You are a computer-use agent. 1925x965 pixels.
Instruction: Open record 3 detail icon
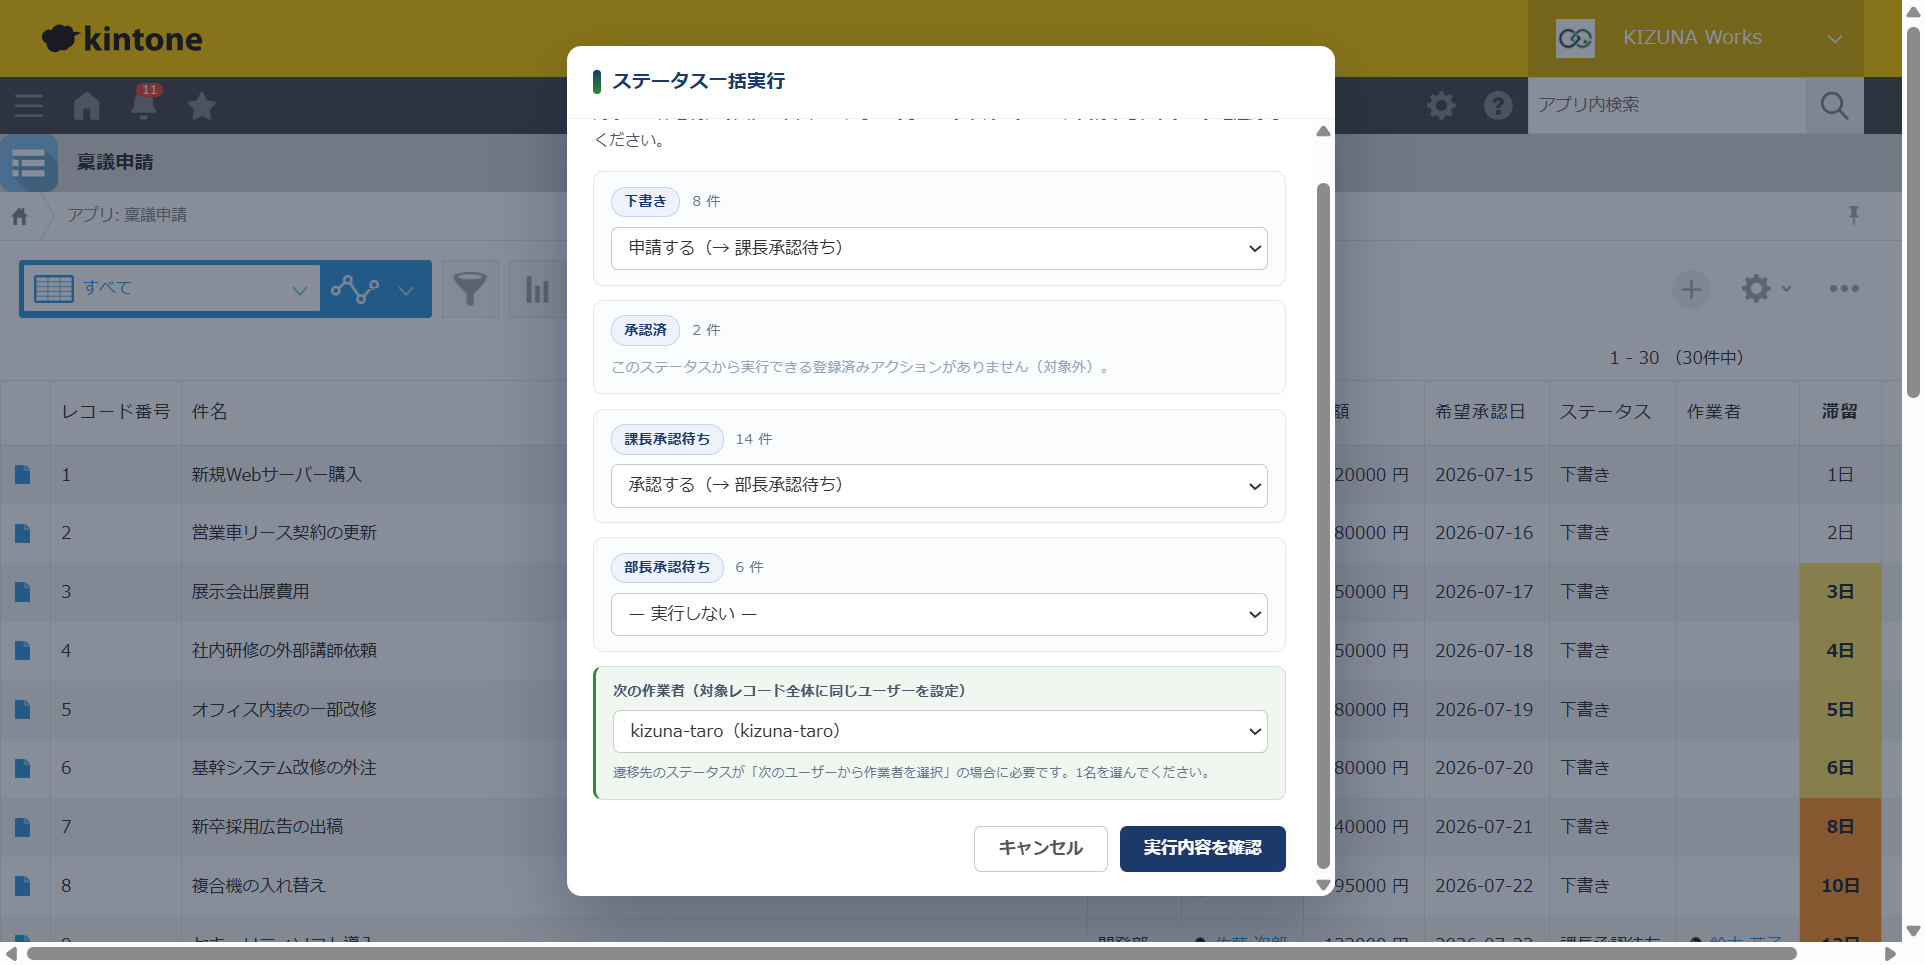(x=22, y=592)
